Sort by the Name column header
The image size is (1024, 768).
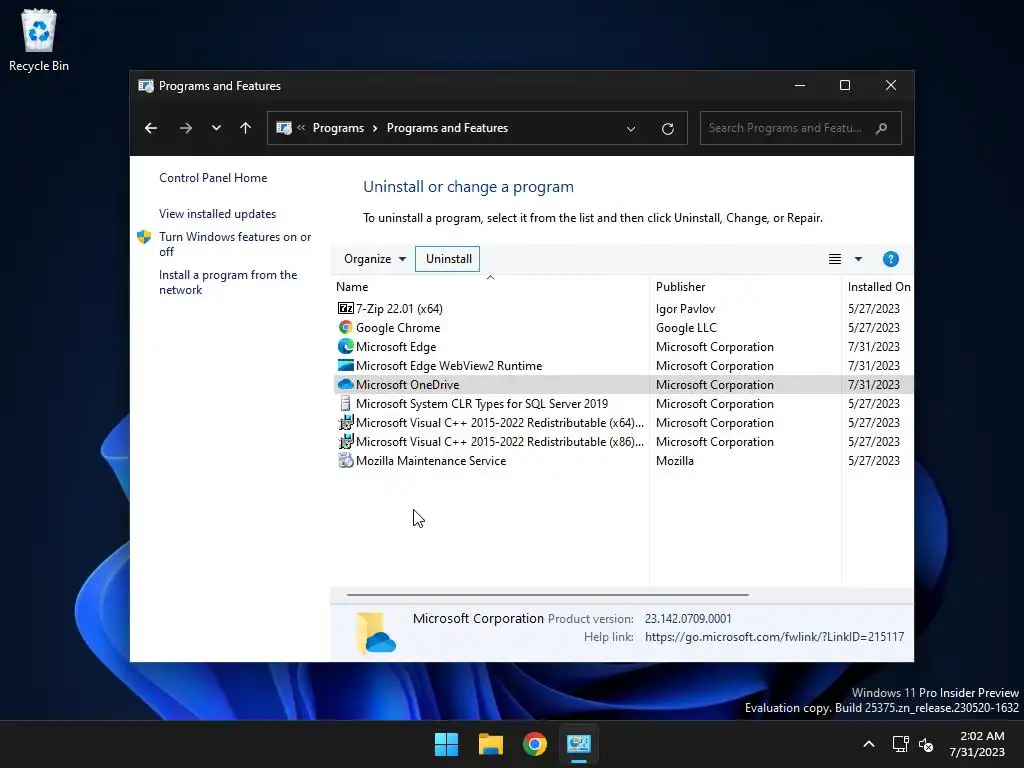point(490,287)
